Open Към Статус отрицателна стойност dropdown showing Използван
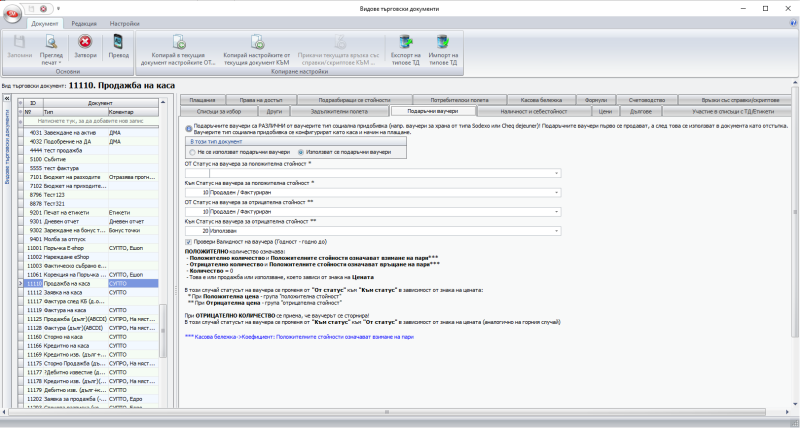This screenshot has height=428, width=800. (556, 231)
